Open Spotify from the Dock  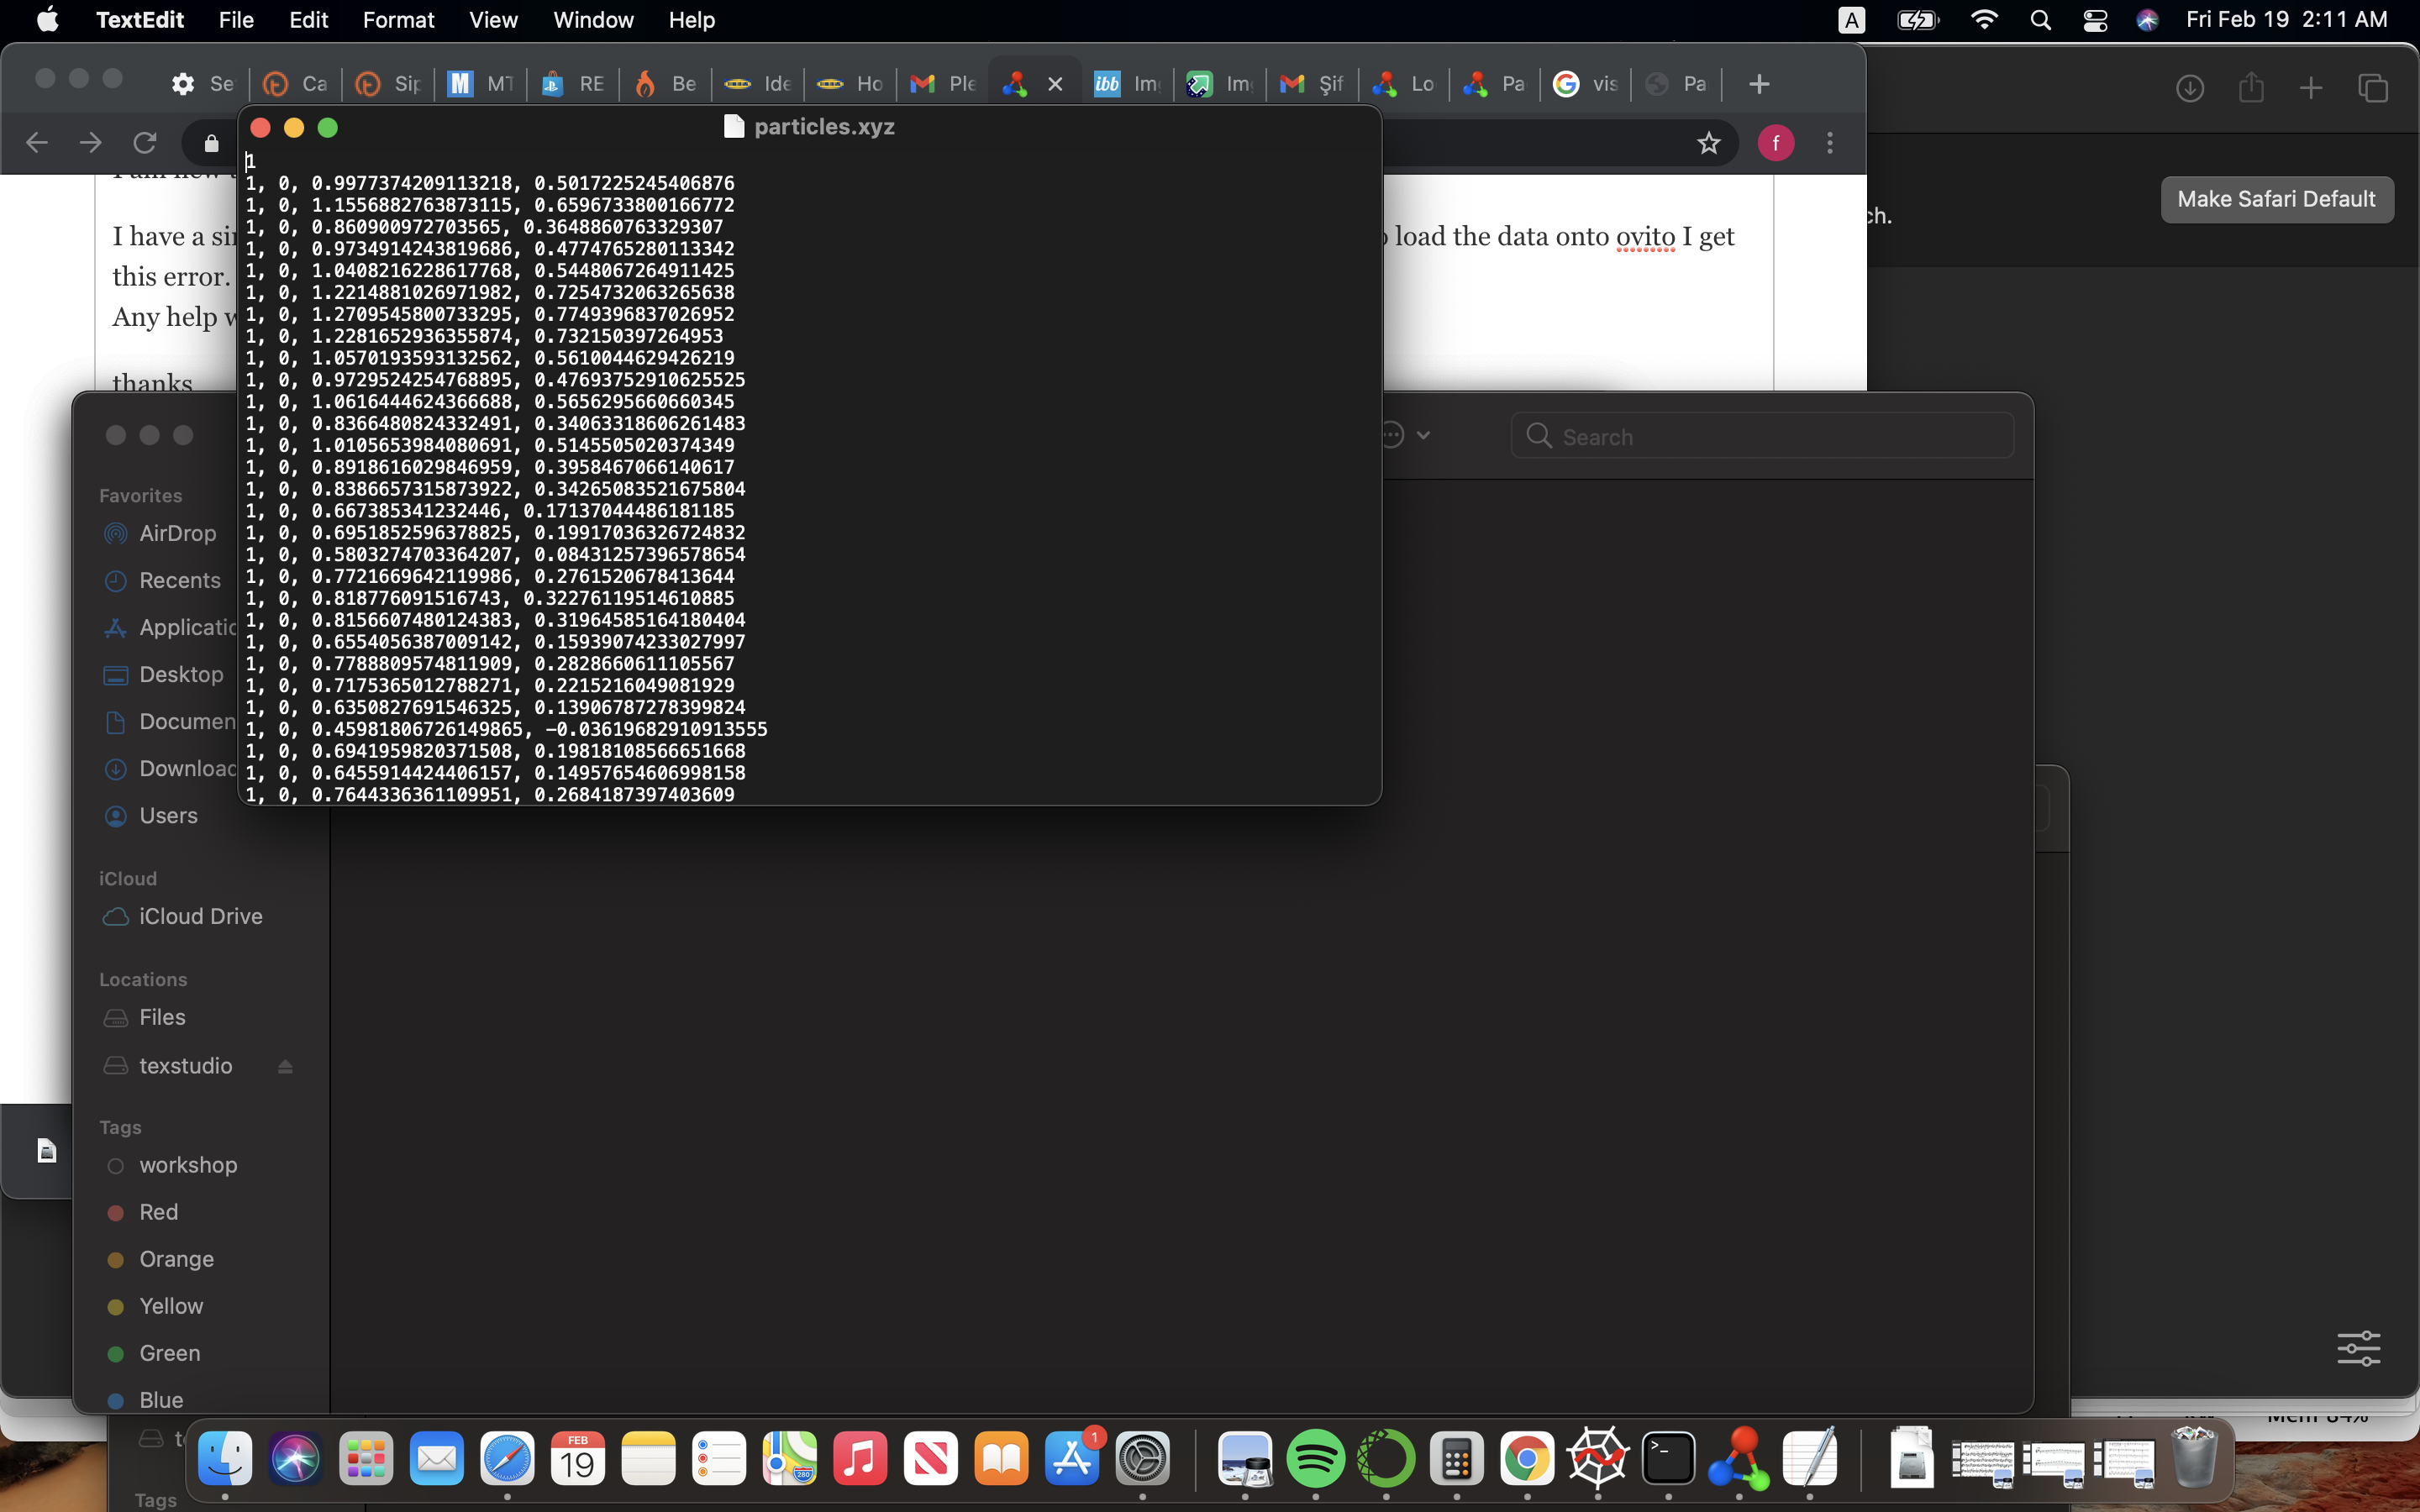[x=1315, y=1458]
